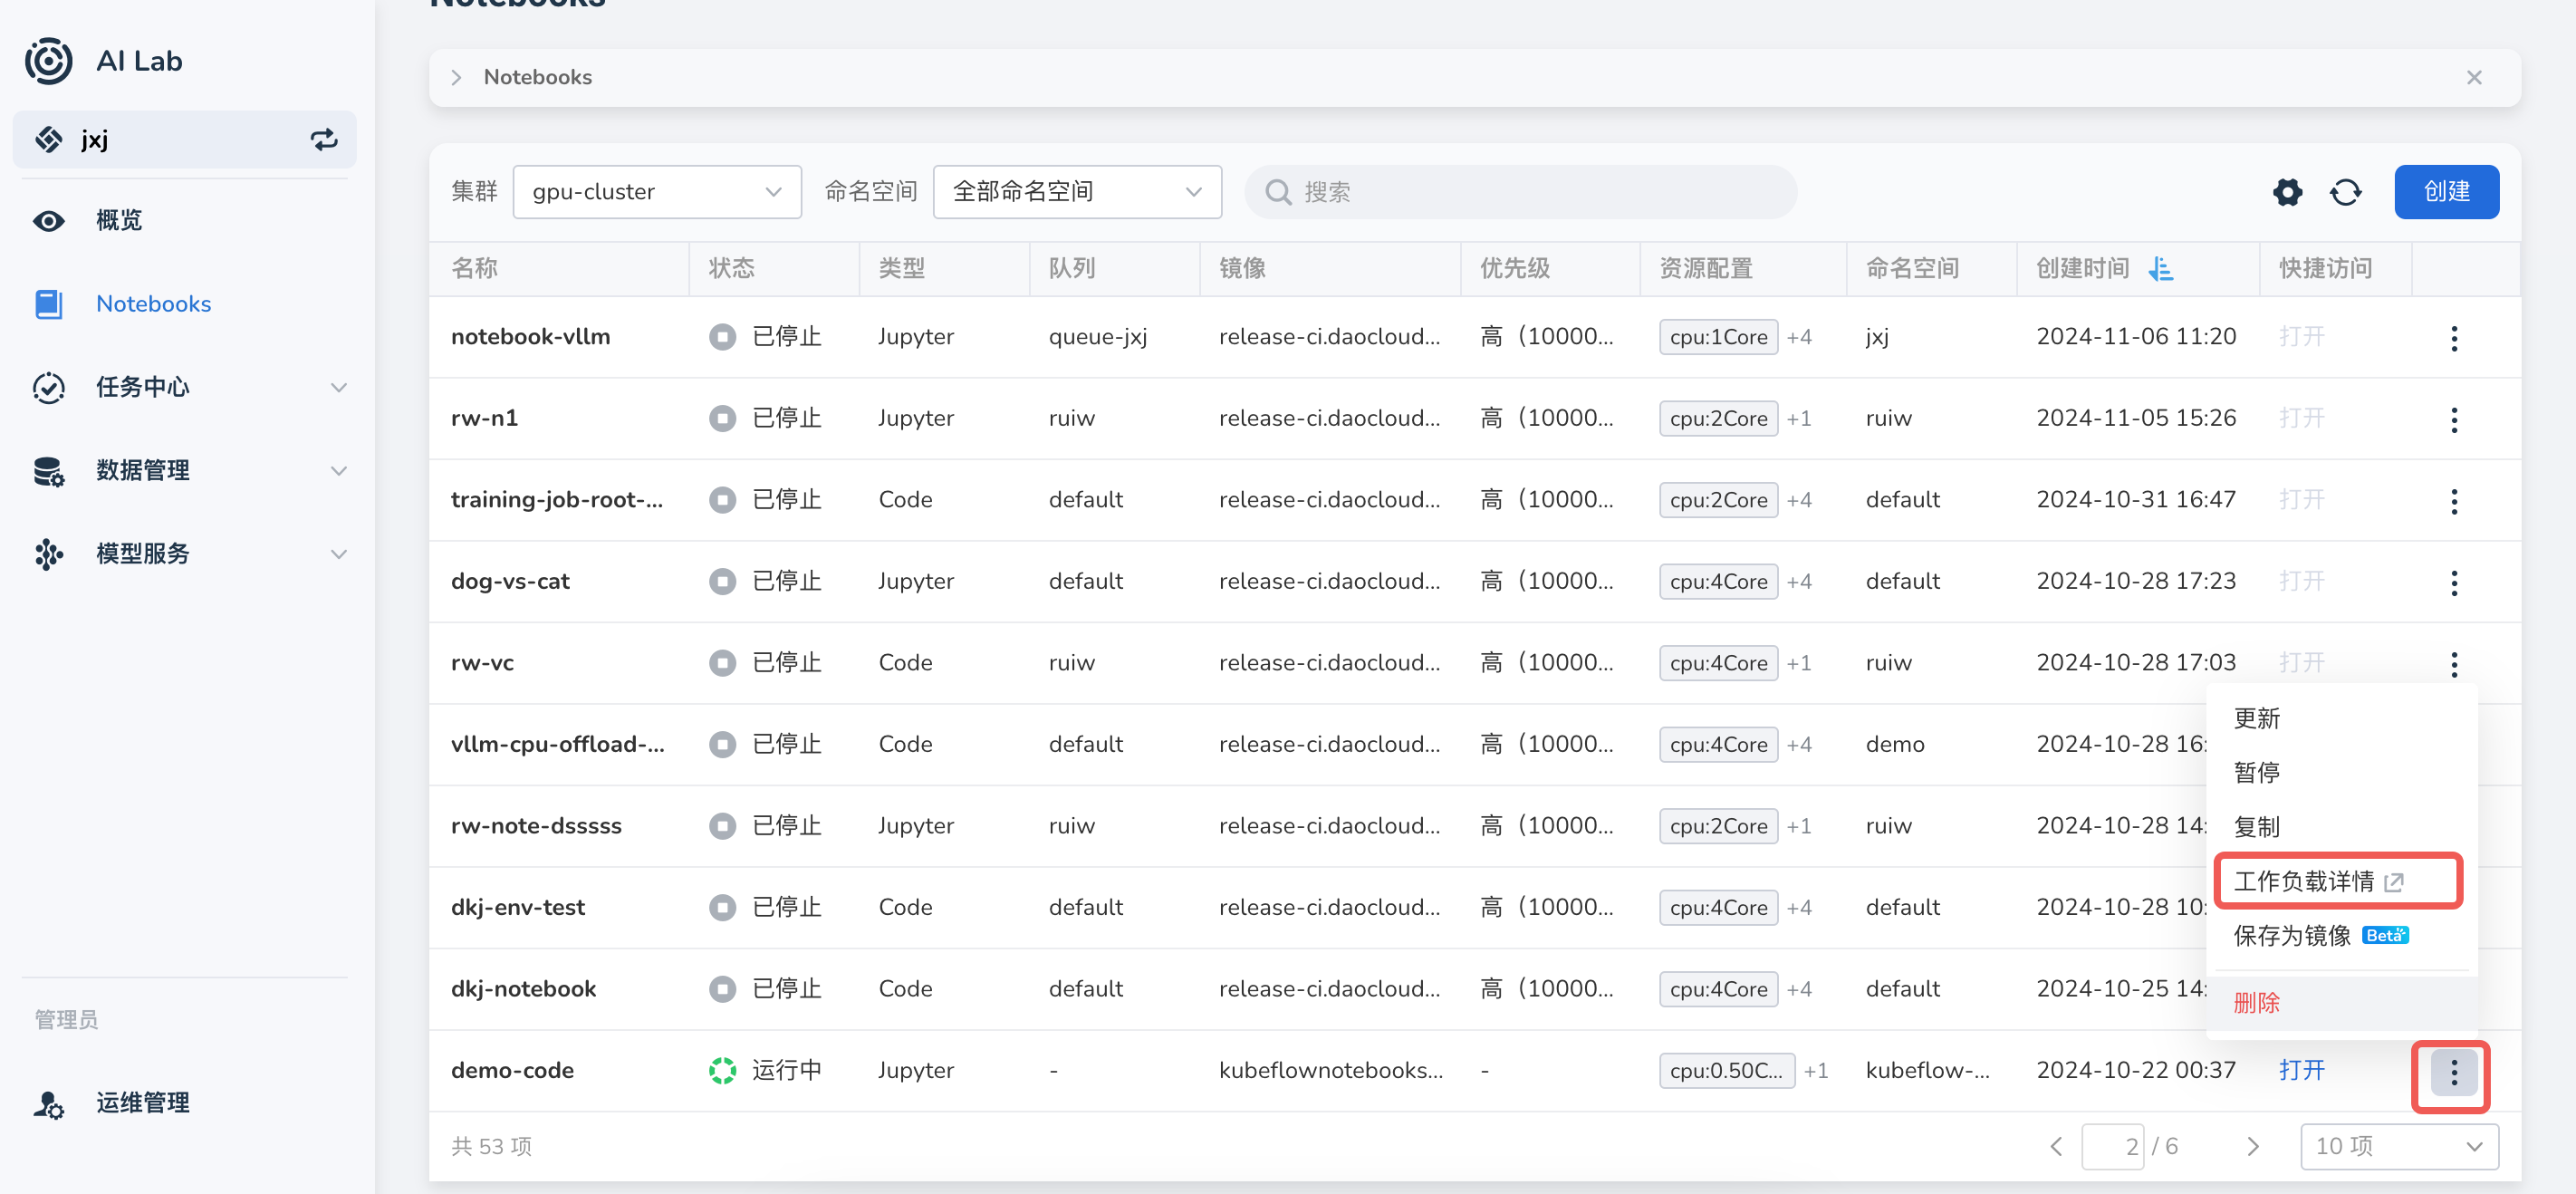Viewport: 2576px width, 1194px height.
Task: Click the 模型服务 model service icon
Action: tap(48, 554)
